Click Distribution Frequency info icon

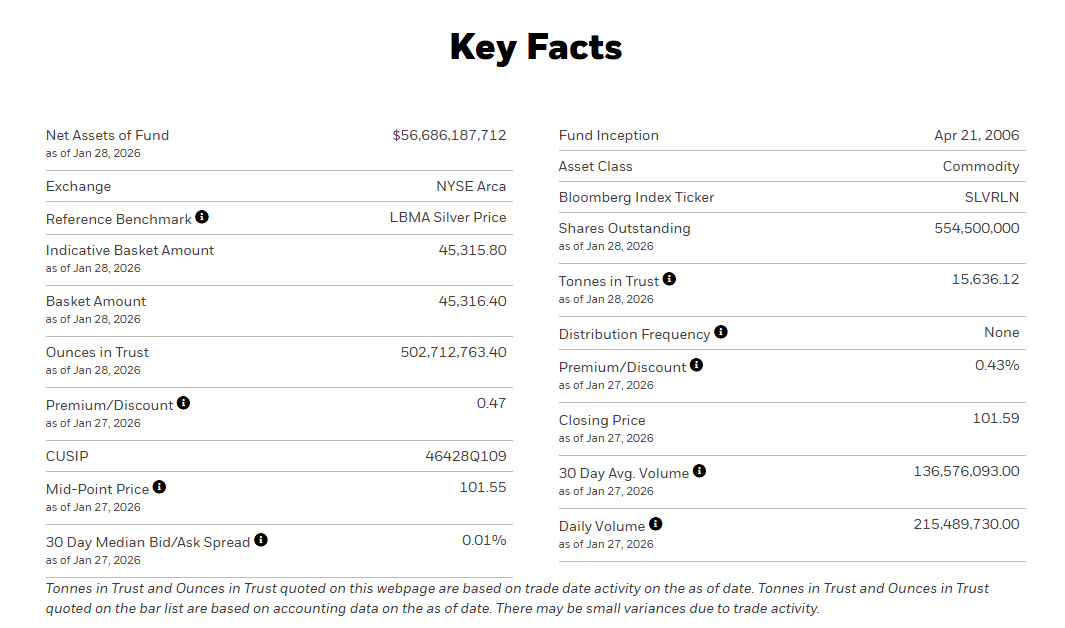coord(721,332)
